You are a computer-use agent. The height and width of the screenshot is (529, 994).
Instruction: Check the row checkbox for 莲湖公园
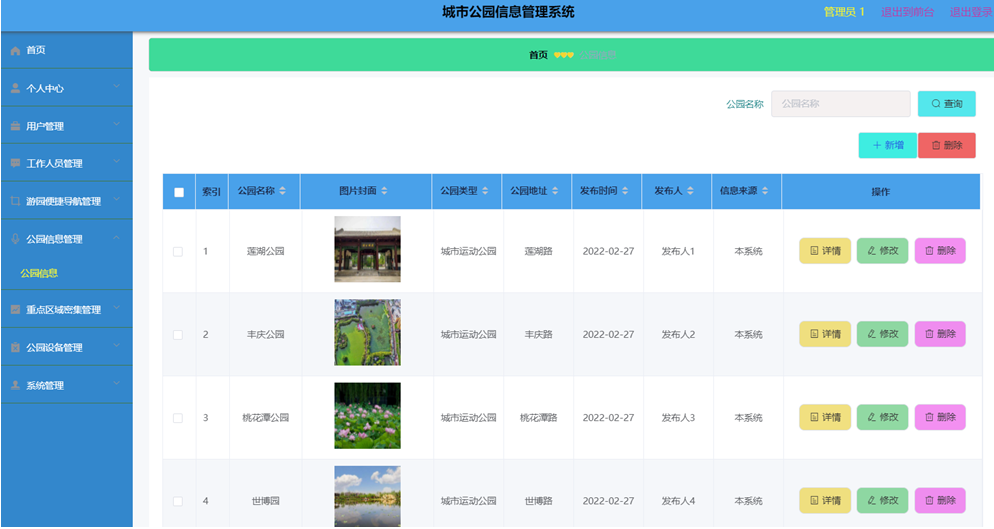point(178,252)
